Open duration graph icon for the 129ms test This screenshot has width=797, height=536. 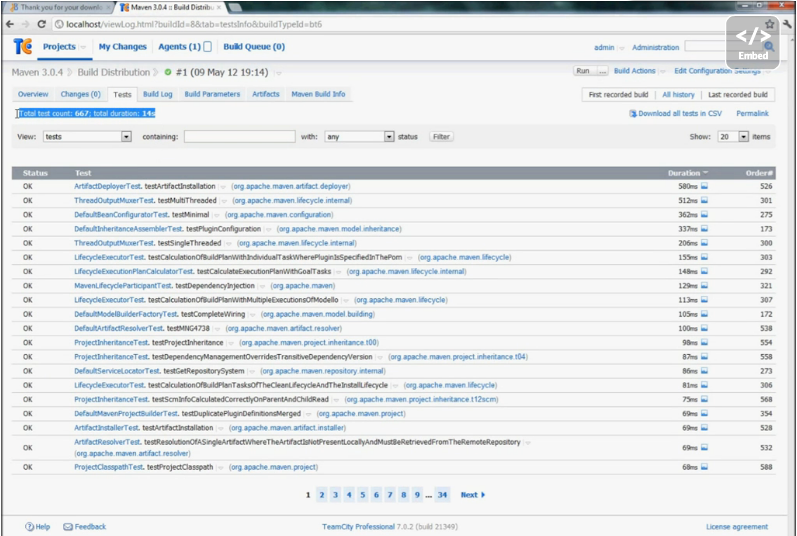coord(704,286)
